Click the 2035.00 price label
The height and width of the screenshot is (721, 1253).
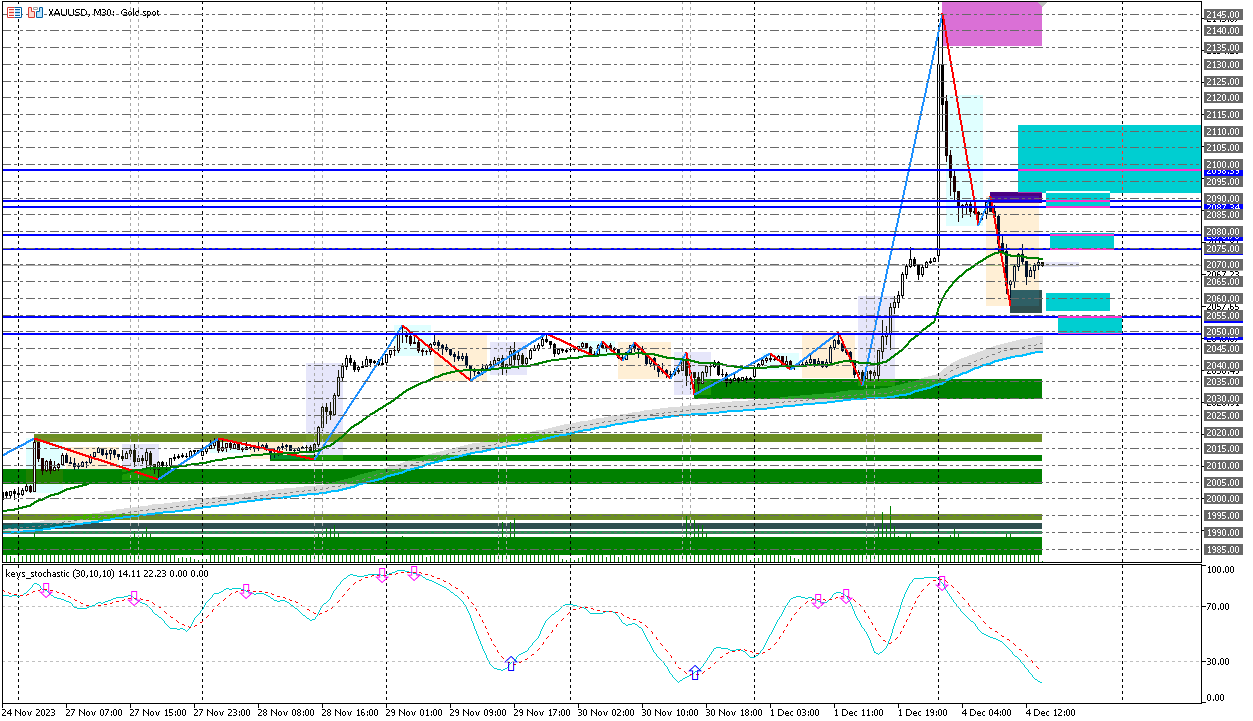[1224, 382]
